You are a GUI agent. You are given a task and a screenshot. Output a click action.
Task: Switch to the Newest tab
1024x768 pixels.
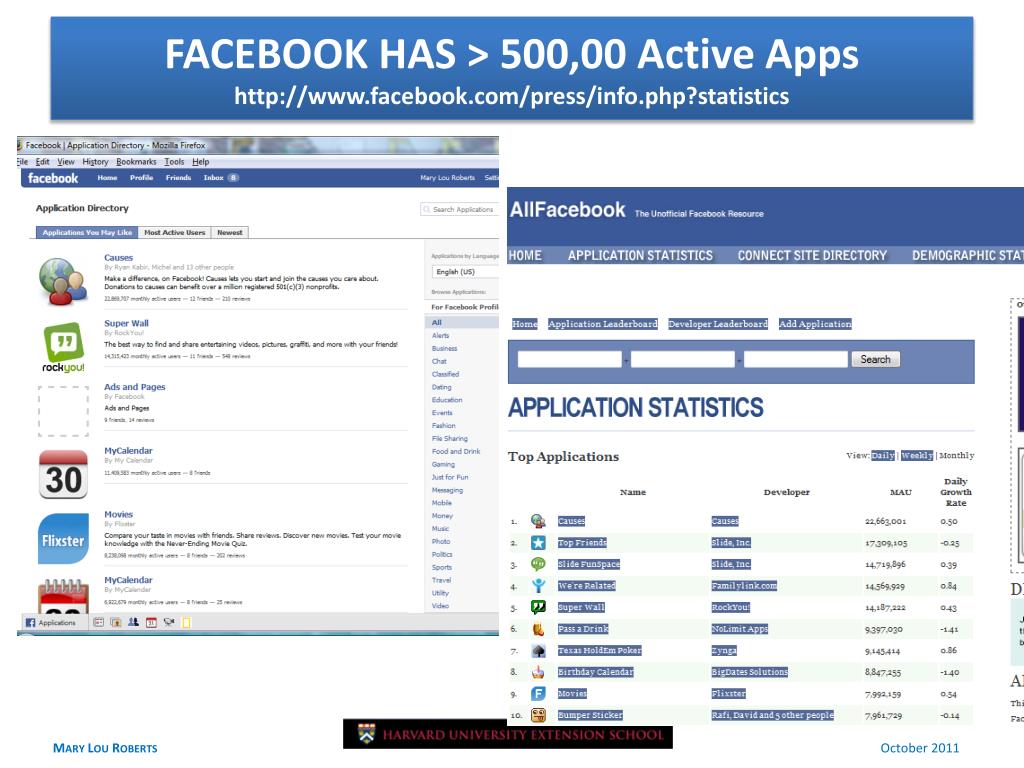[x=229, y=232]
